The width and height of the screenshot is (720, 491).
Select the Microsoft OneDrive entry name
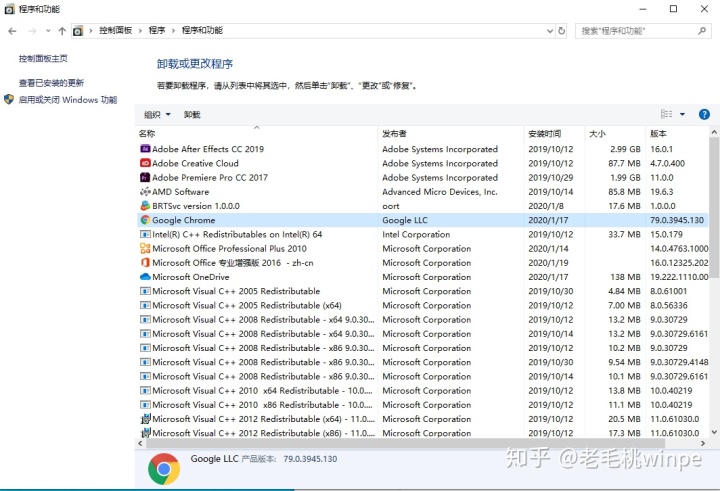[x=191, y=277]
